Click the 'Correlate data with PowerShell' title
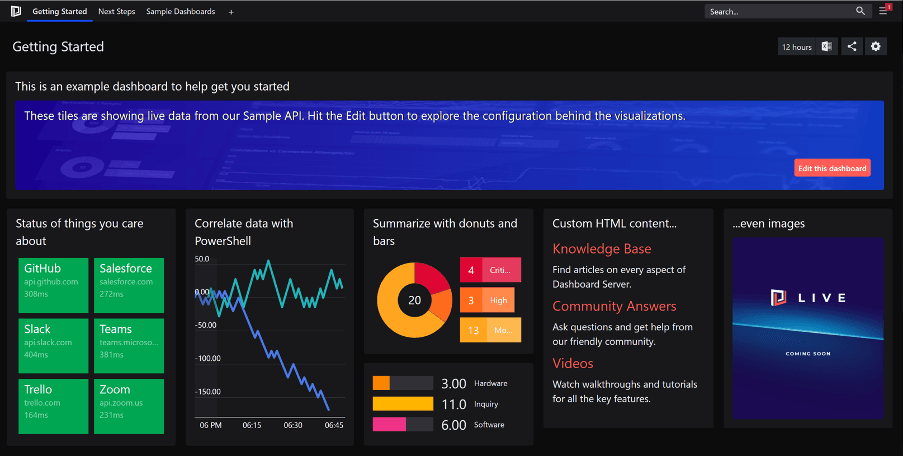This screenshot has width=904, height=456. click(x=243, y=232)
